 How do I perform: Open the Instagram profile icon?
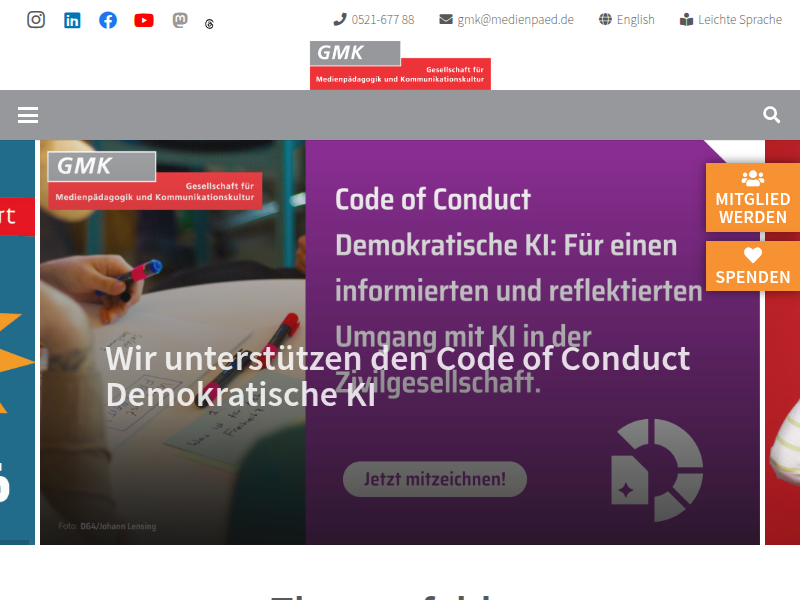pyautogui.click(x=36, y=20)
